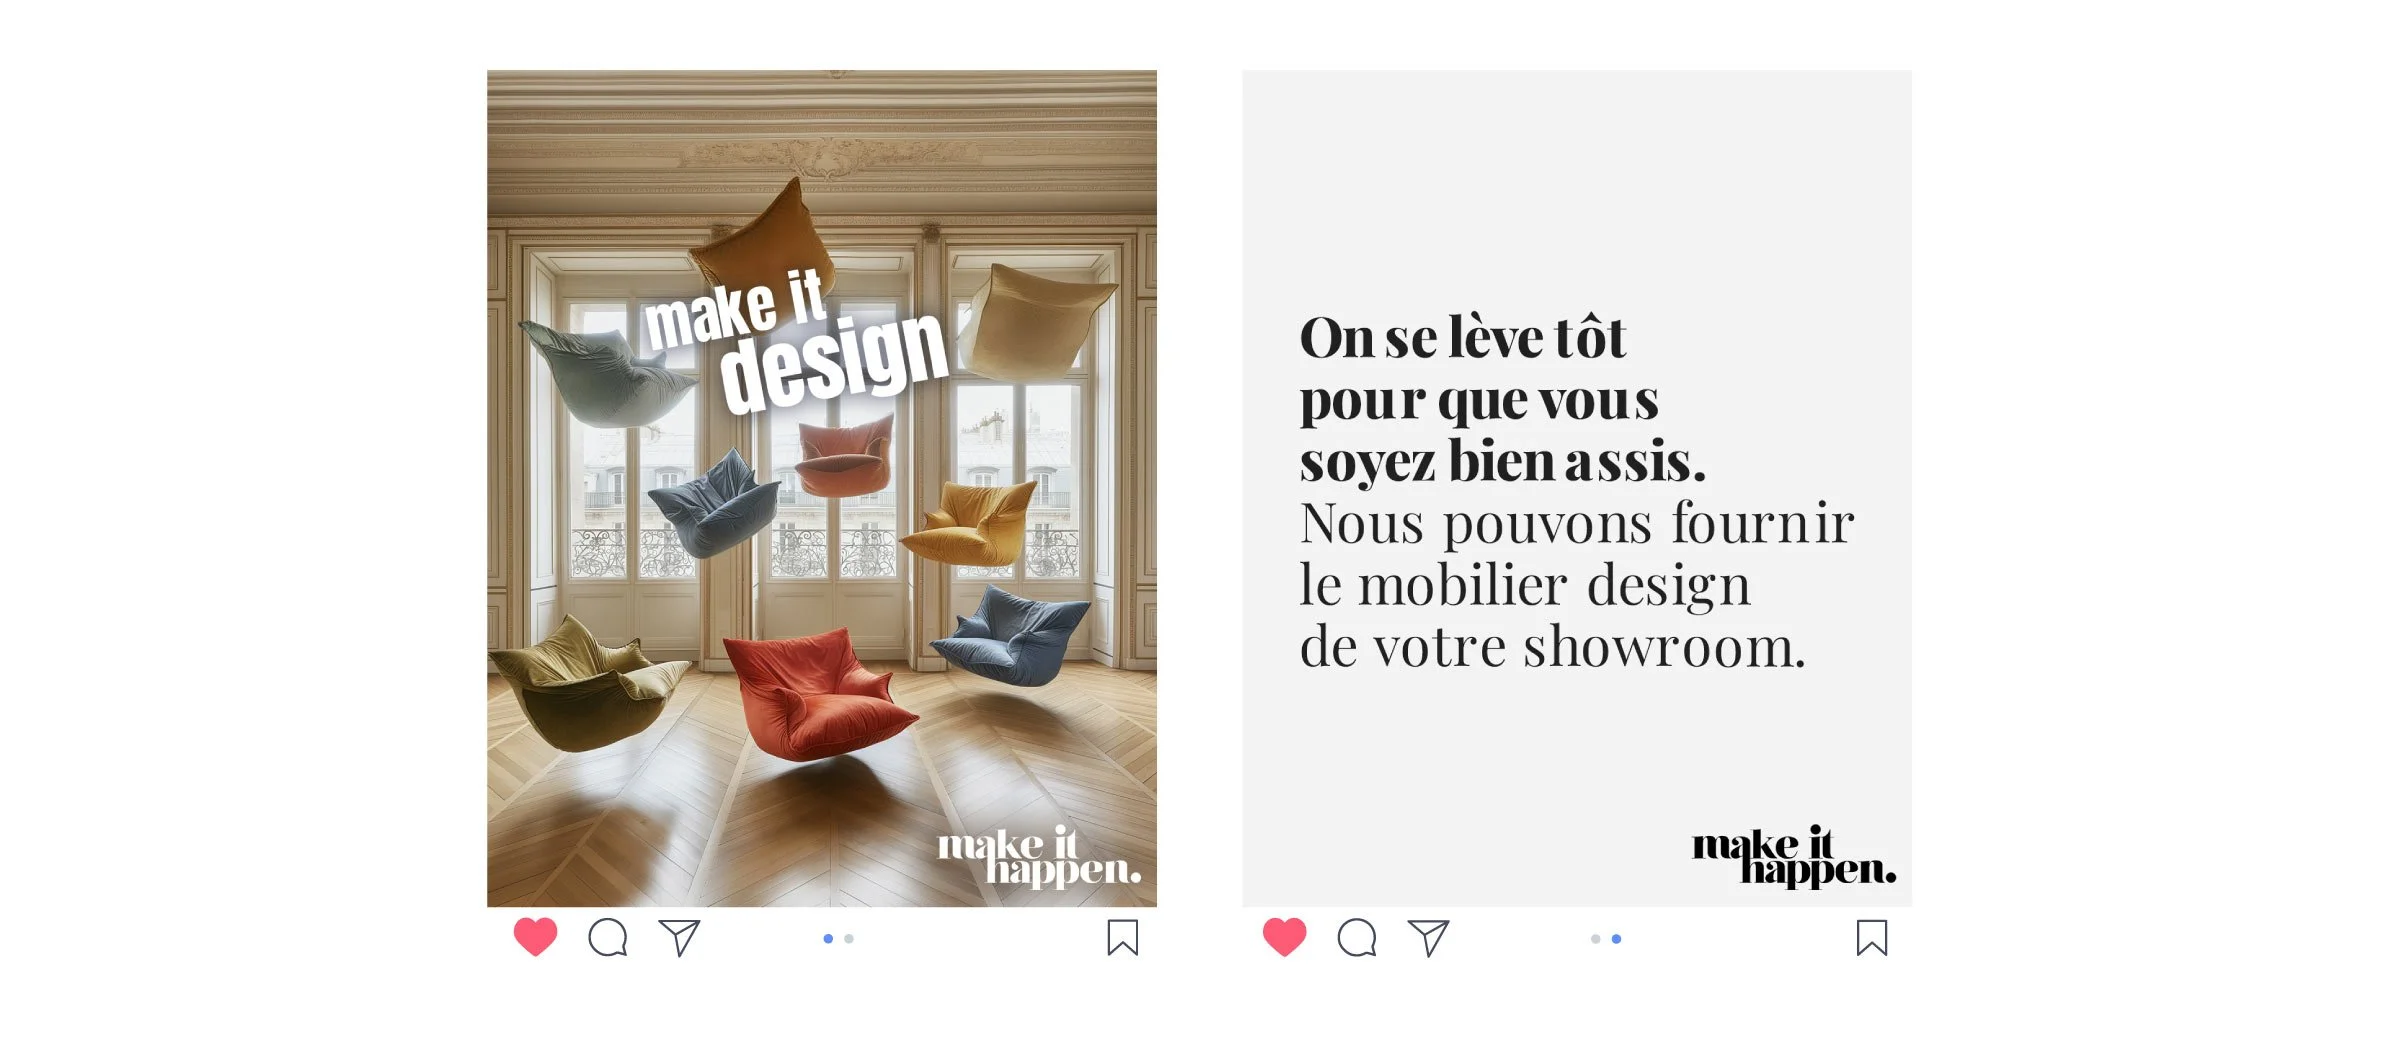
Task: Select second carousel dot under left post
Action: tap(849, 939)
